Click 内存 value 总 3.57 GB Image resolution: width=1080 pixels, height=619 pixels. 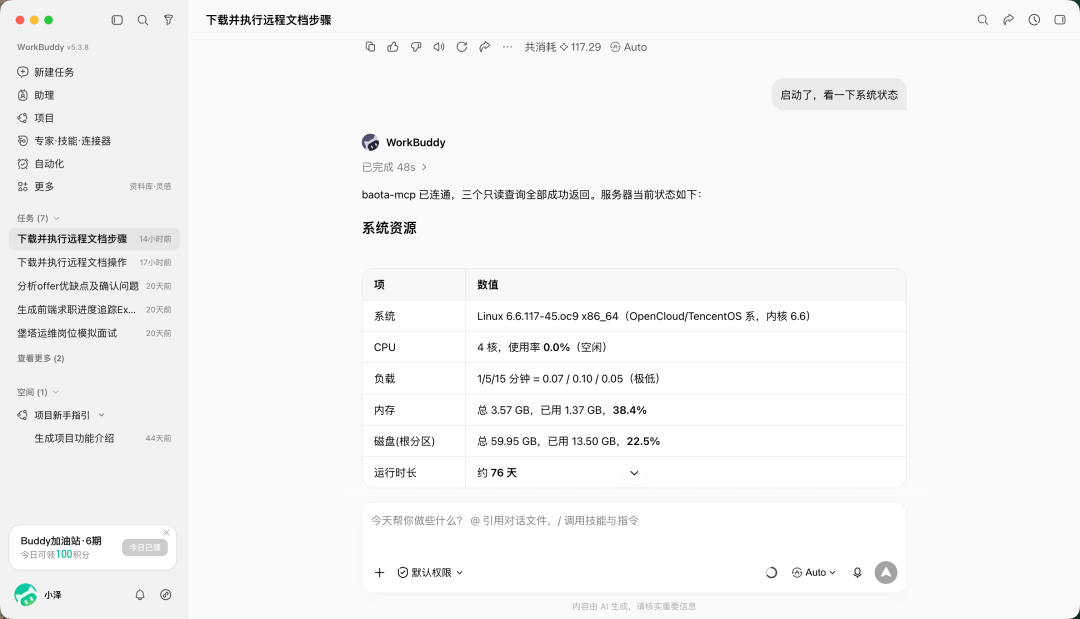[x=561, y=410]
